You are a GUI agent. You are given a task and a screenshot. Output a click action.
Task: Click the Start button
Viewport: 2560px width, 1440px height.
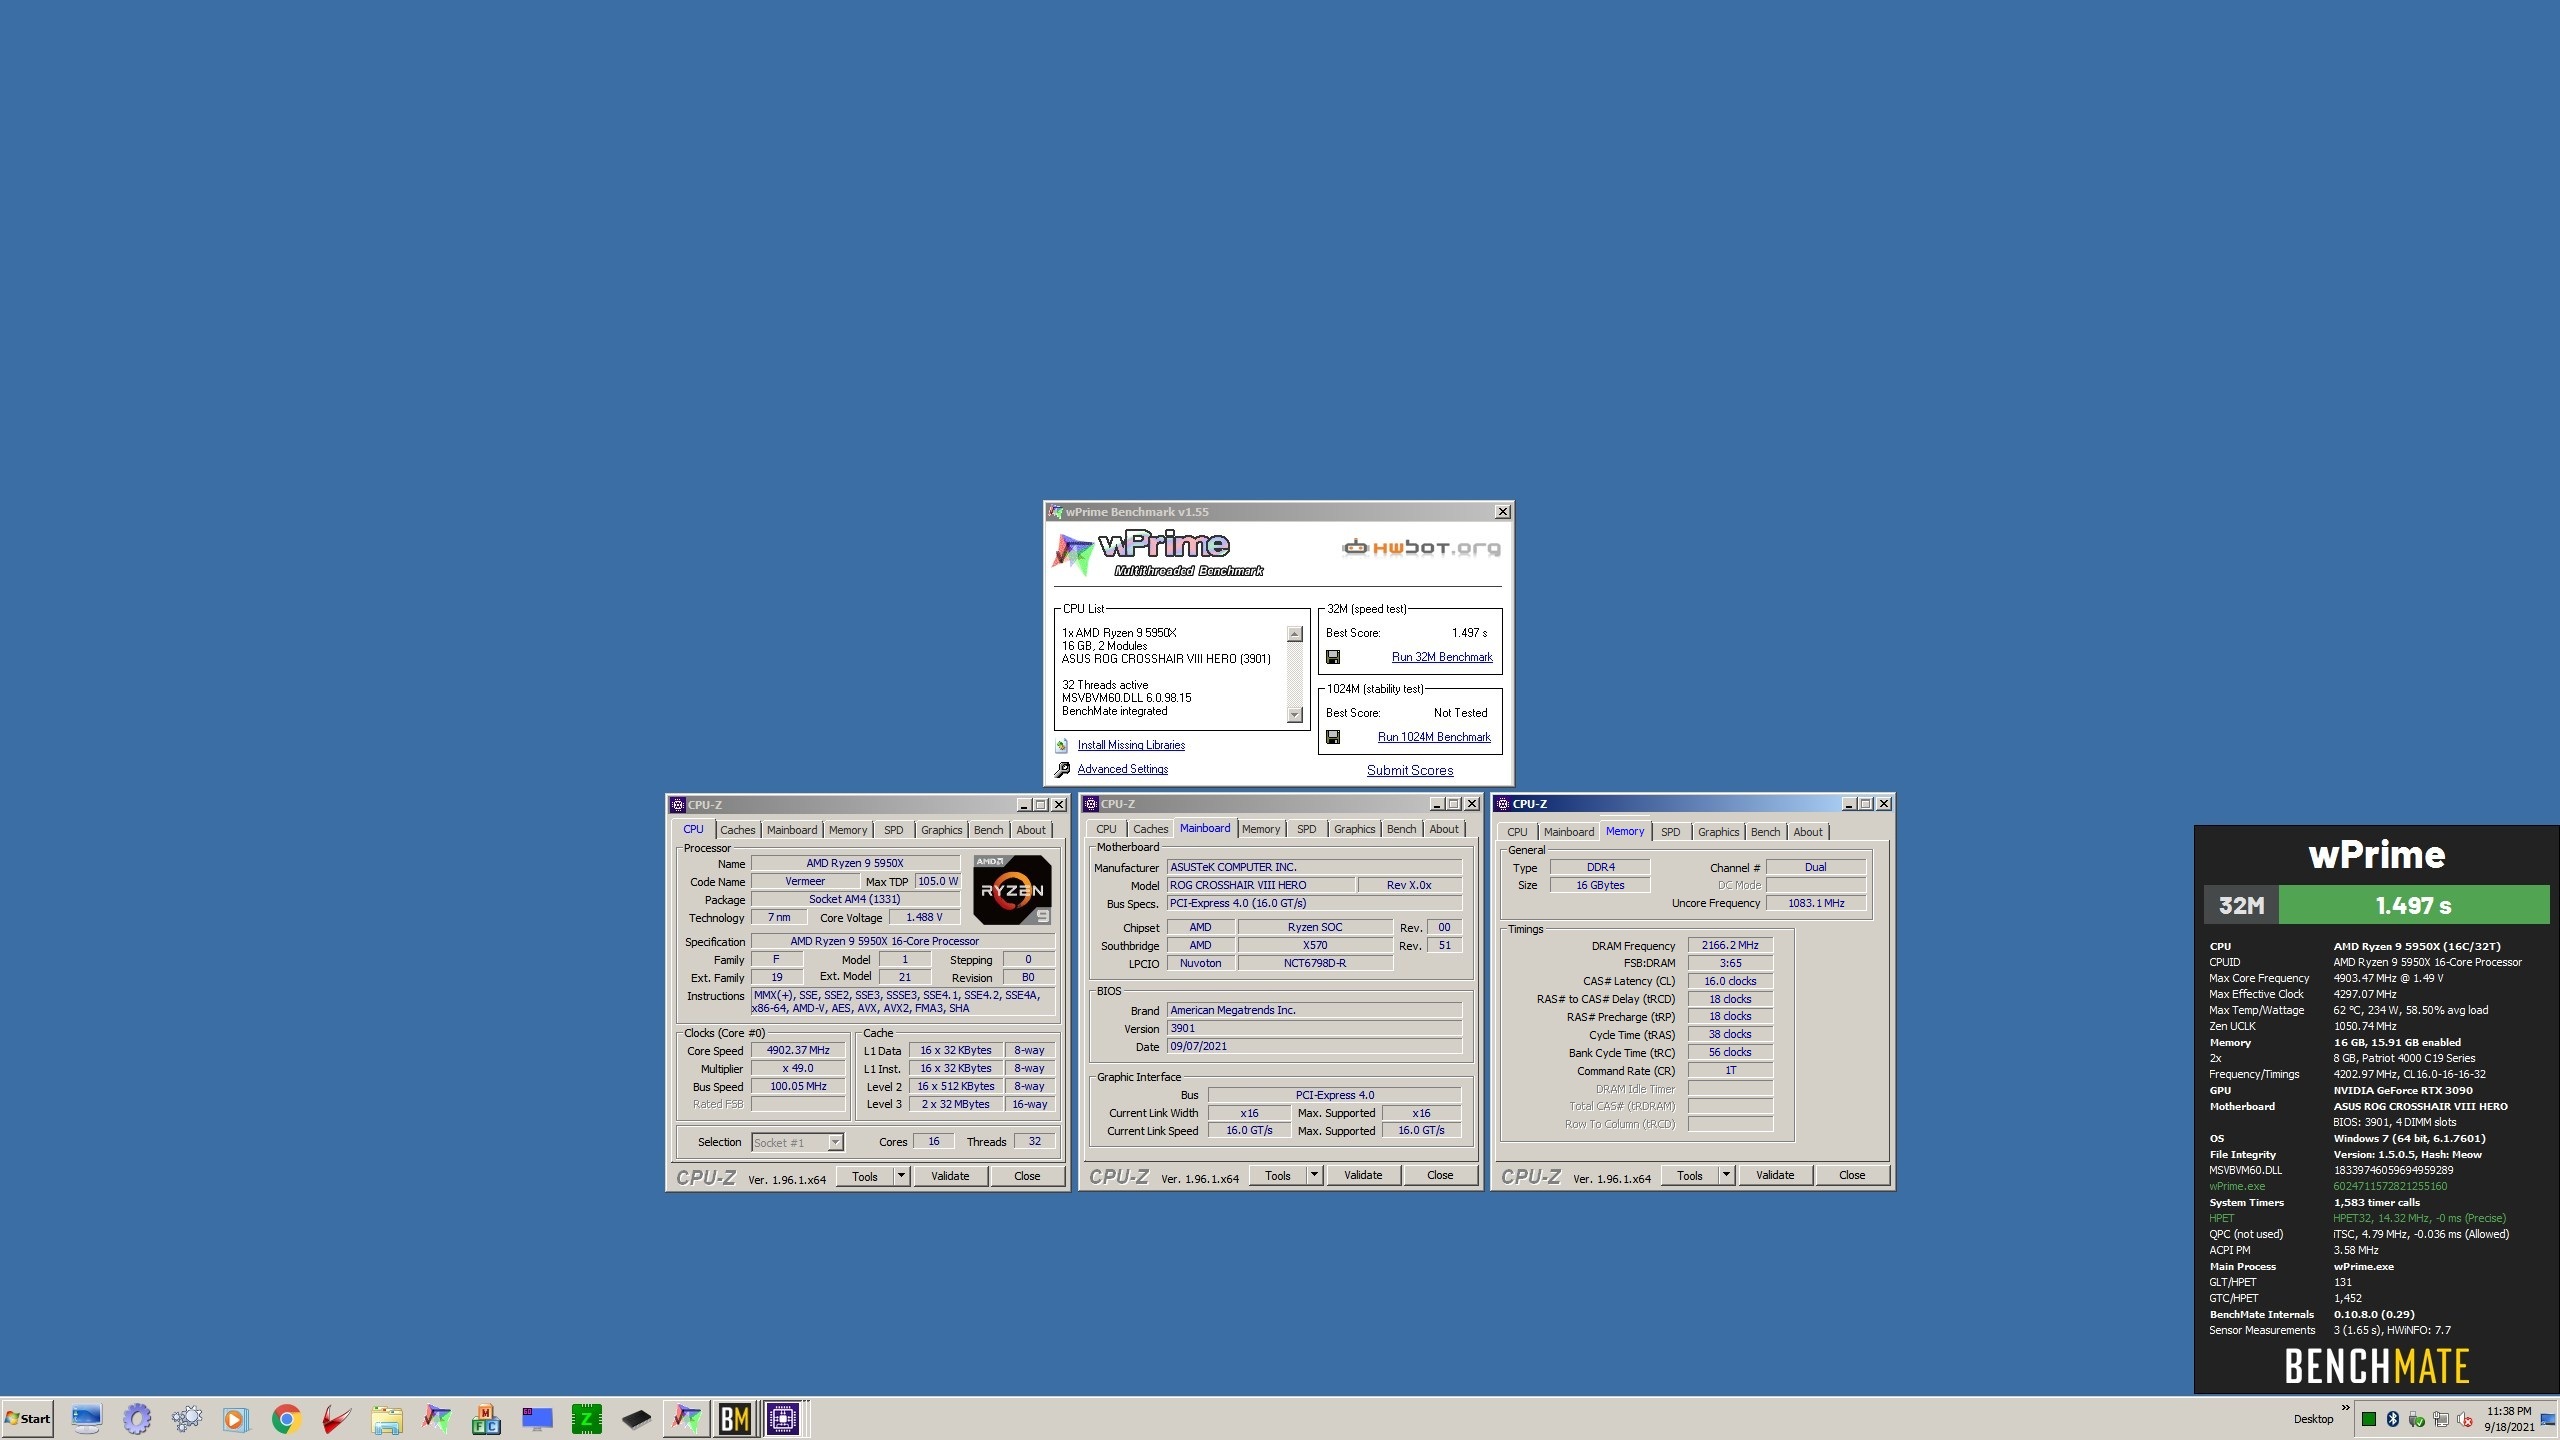pos(28,1418)
